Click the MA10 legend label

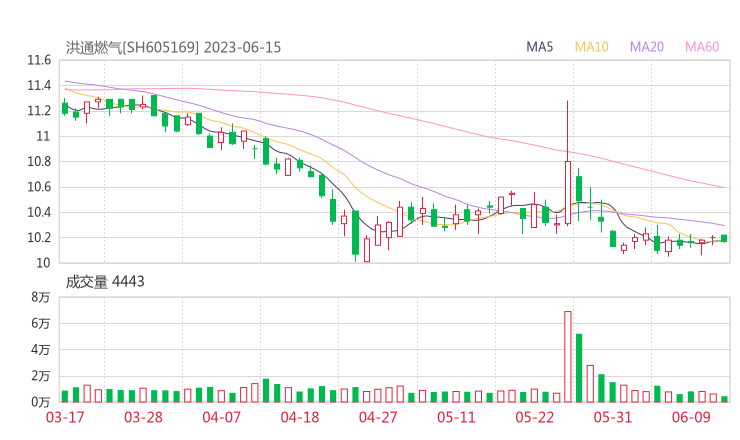591,47
